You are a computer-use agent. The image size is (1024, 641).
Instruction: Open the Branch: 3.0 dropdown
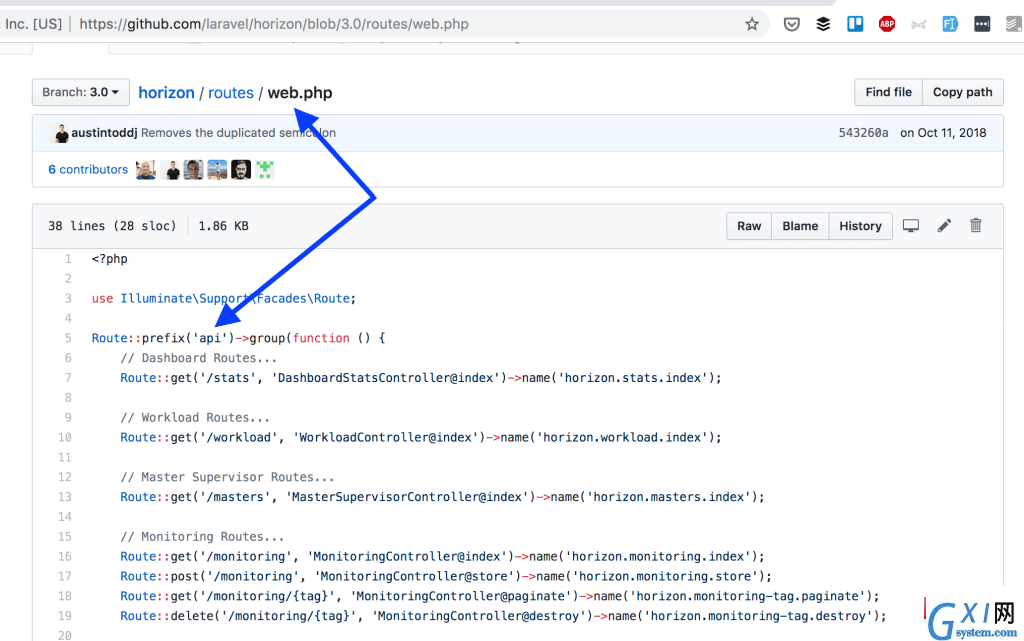tap(80, 92)
